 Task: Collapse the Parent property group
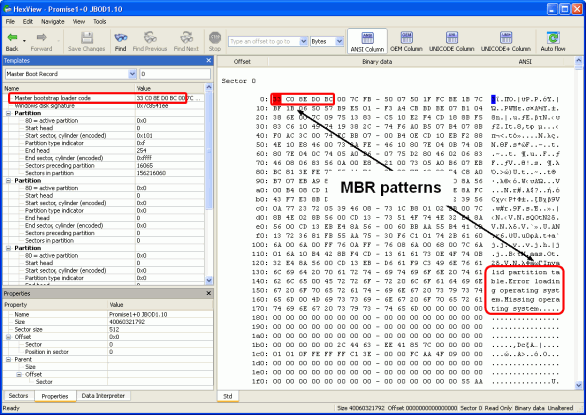click(9, 359)
